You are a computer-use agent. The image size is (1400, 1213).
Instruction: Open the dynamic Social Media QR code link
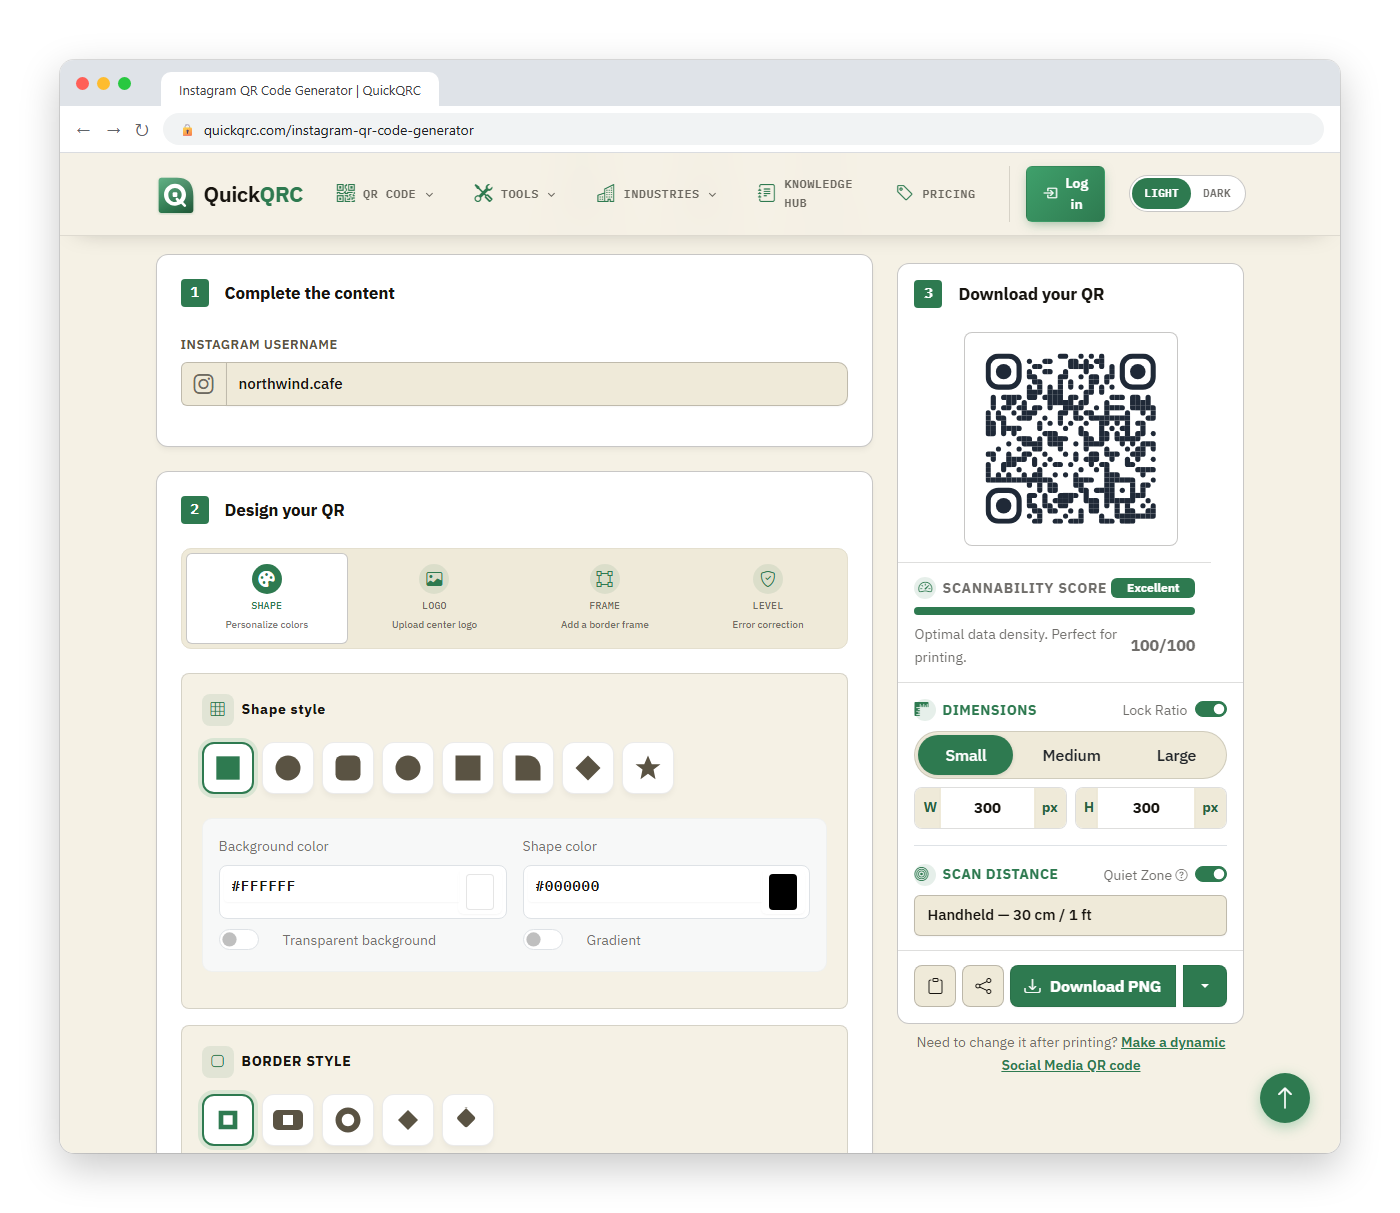[x=1113, y=1054]
